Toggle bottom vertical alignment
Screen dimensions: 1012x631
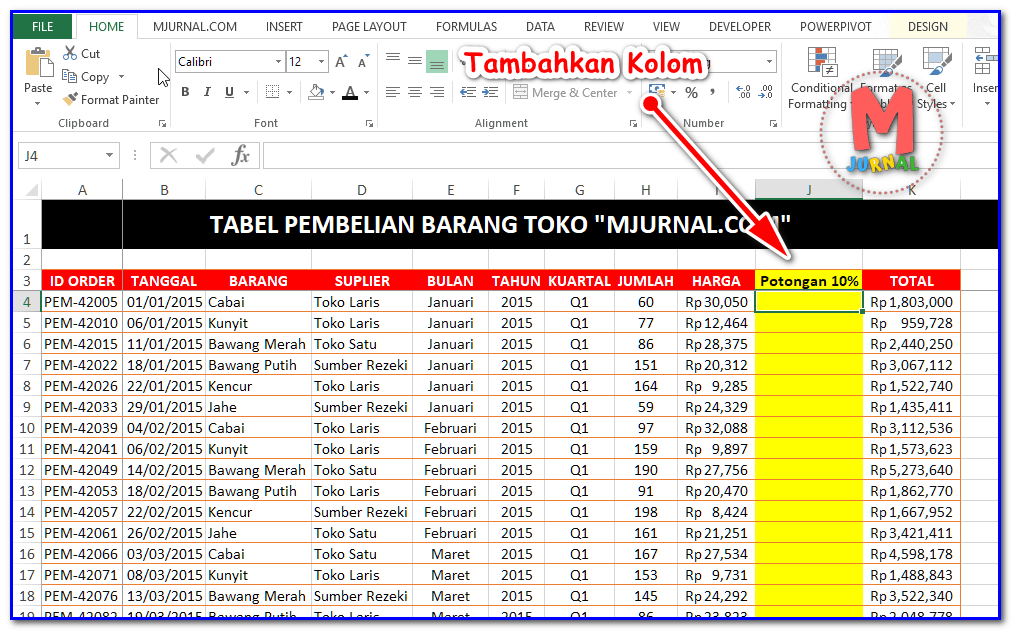click(x=437, y=62)
